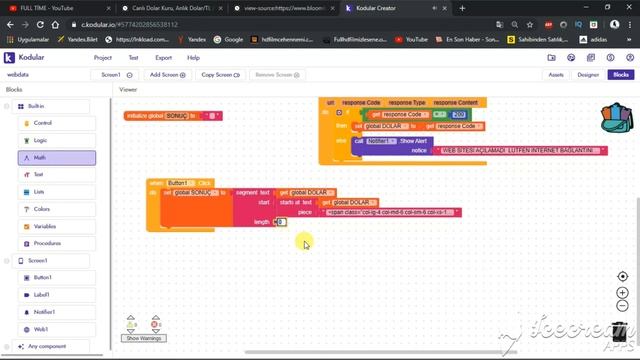The width and height of the screenshot is (640, 360).
Task: Select the Variables blocks drawer
Action: (57, 226)
